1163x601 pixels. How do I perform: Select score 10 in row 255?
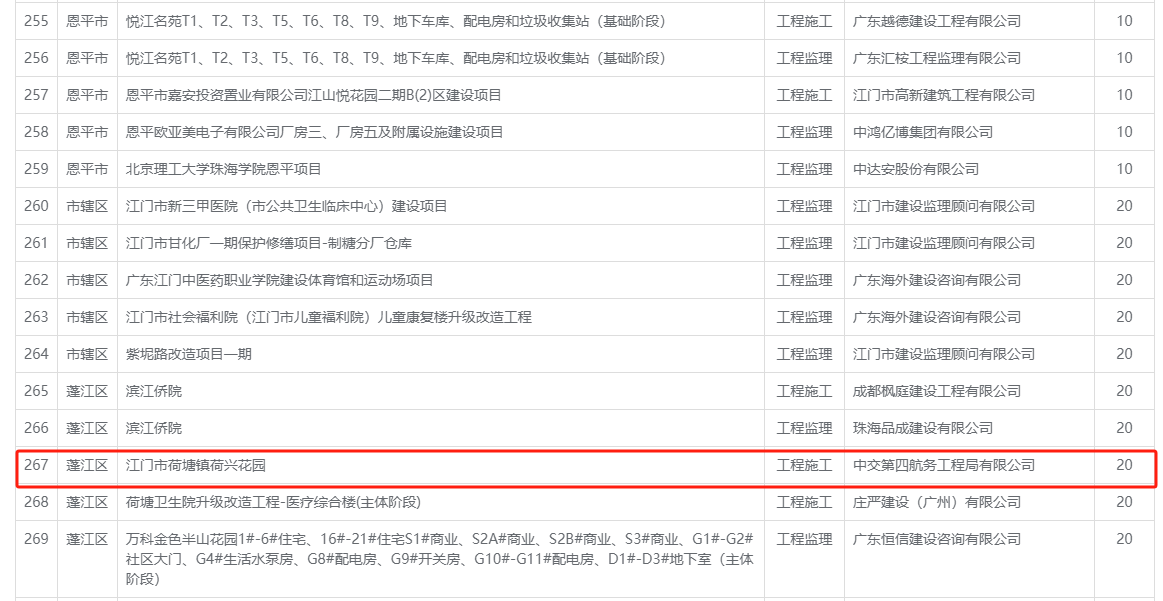tap(1124, 21)
